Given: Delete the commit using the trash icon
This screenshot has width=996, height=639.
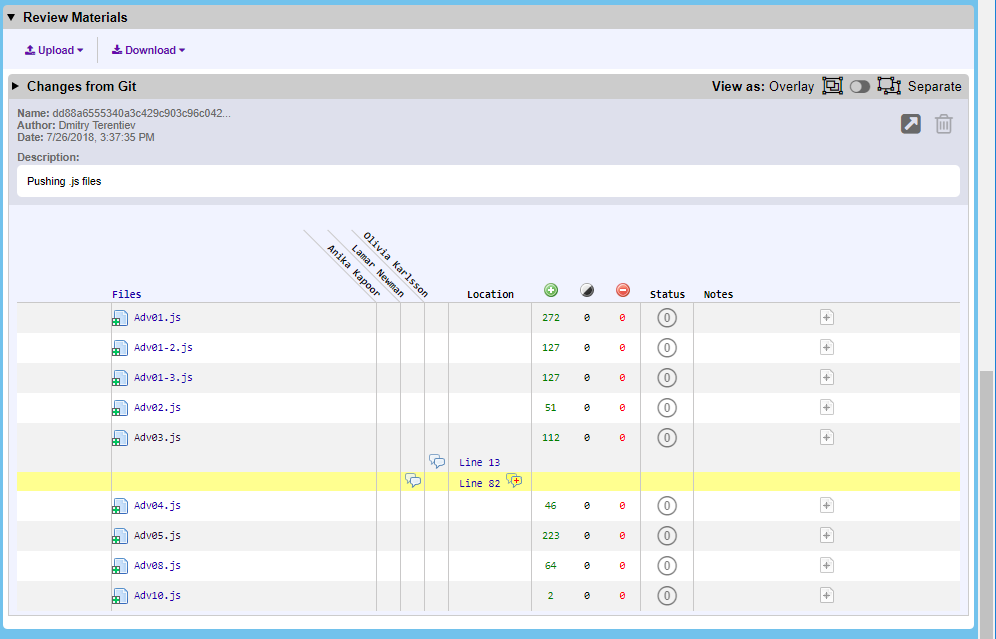Looking at the screenshot, I should [x=943, y=123].
